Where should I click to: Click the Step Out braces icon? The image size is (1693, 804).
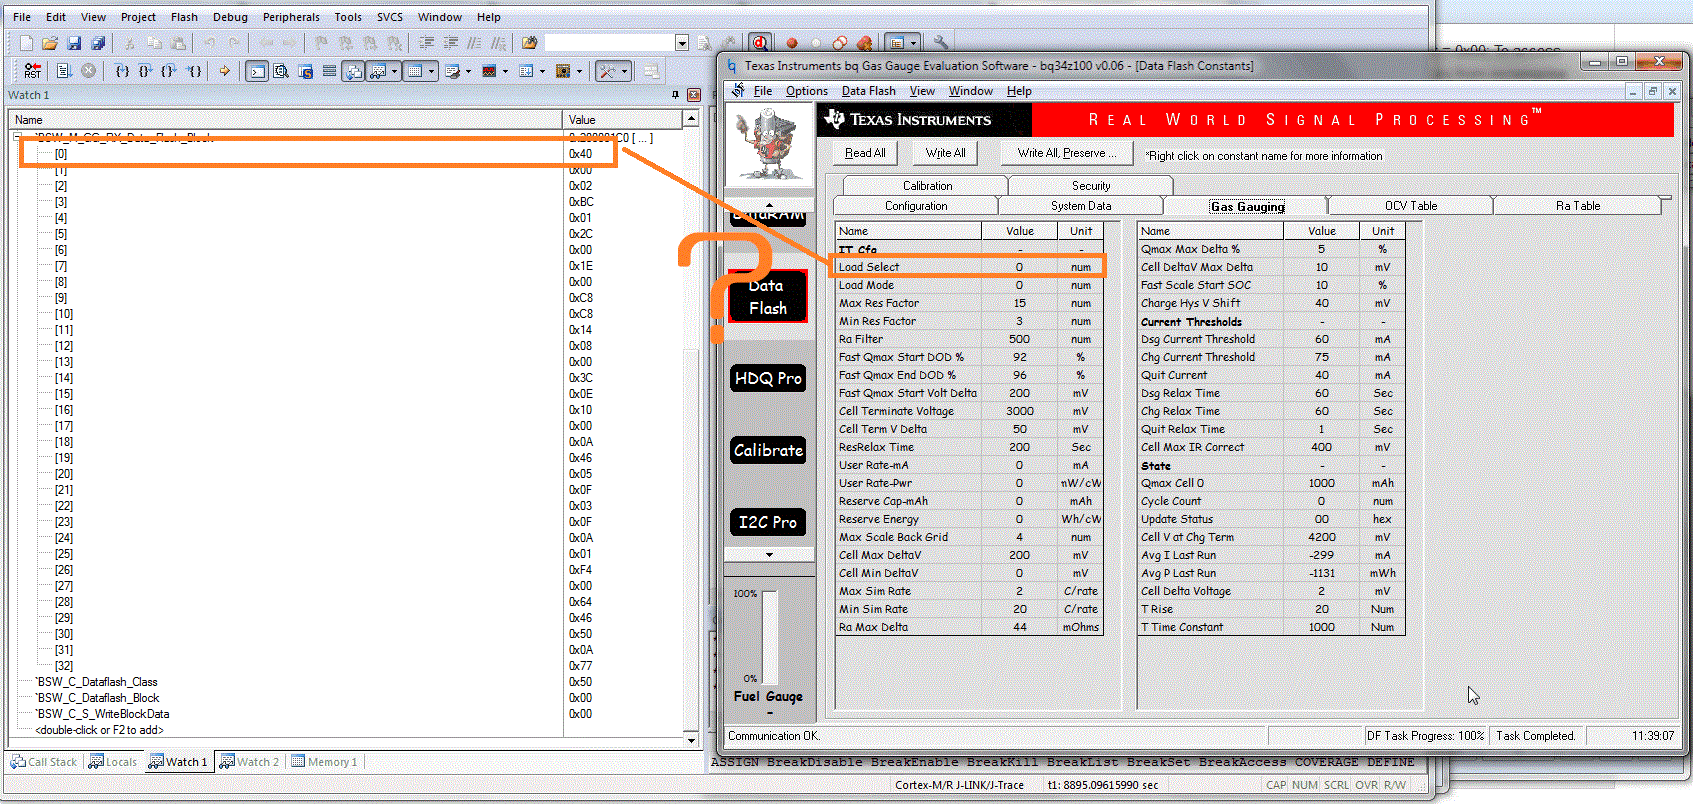click(x=169, y=71)
